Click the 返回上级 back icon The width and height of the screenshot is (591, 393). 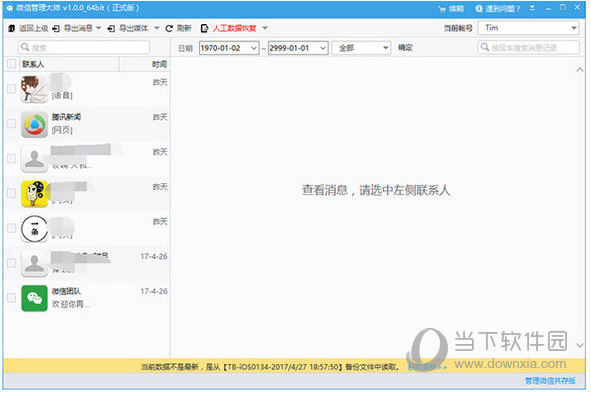(x=12, y=29)
